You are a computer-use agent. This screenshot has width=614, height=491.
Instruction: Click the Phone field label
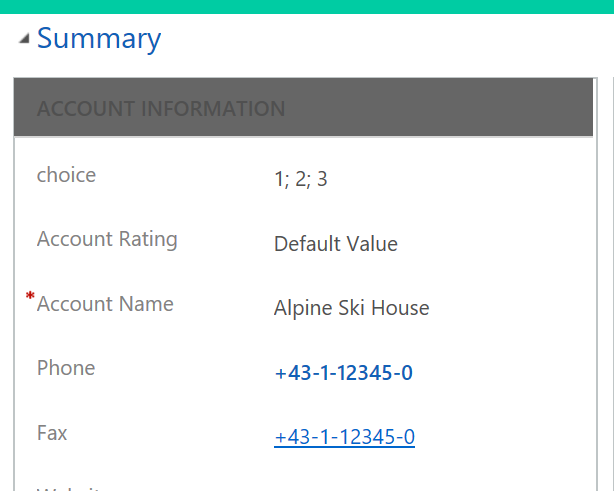point(66,368)
